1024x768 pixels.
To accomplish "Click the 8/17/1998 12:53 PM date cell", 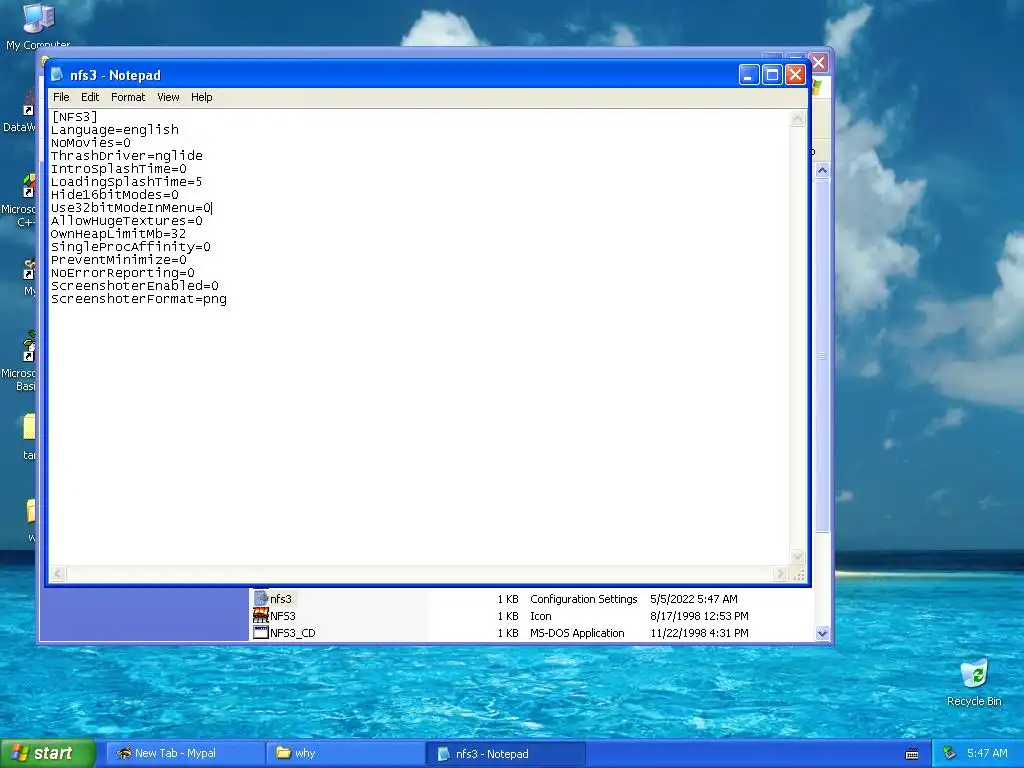I will [x=699, y=616].
